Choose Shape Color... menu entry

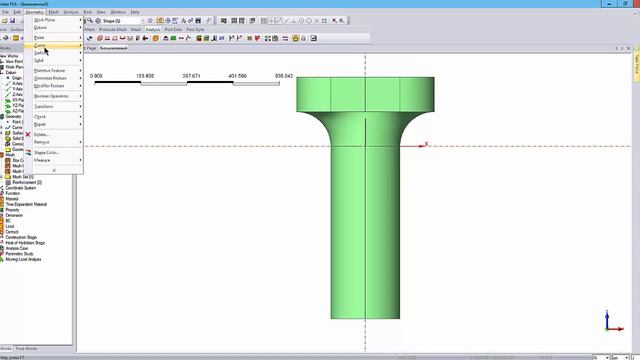[x=54, y=152]
